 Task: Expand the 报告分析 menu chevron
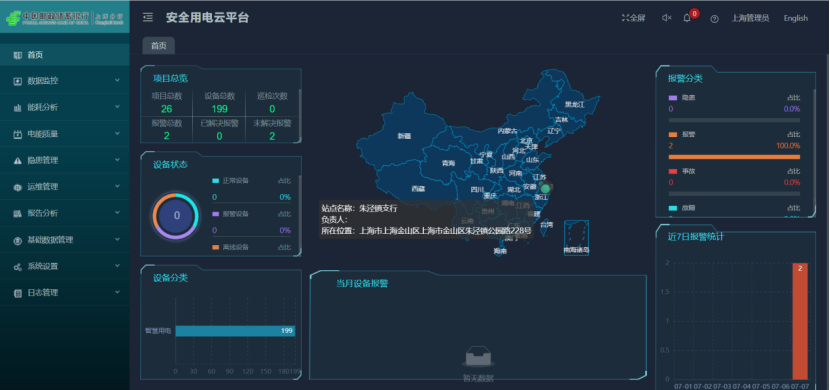coord(118,213)
